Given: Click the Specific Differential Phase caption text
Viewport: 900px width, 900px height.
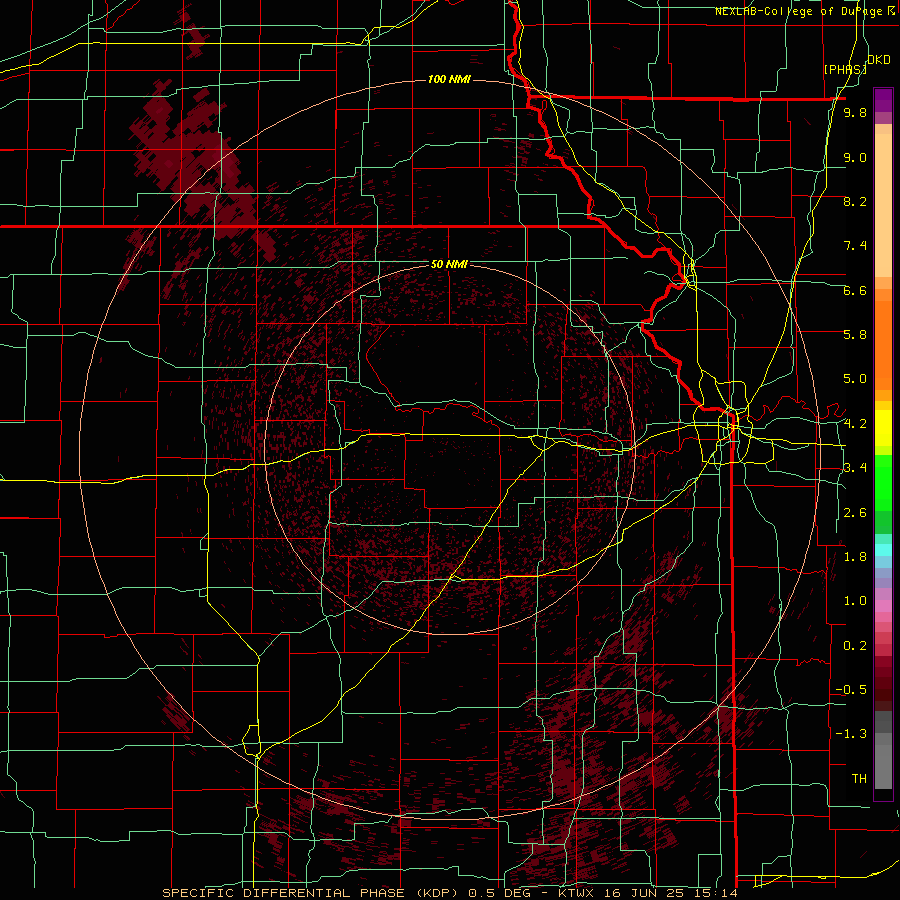Looking at the screenshot, I should (449, 893).
